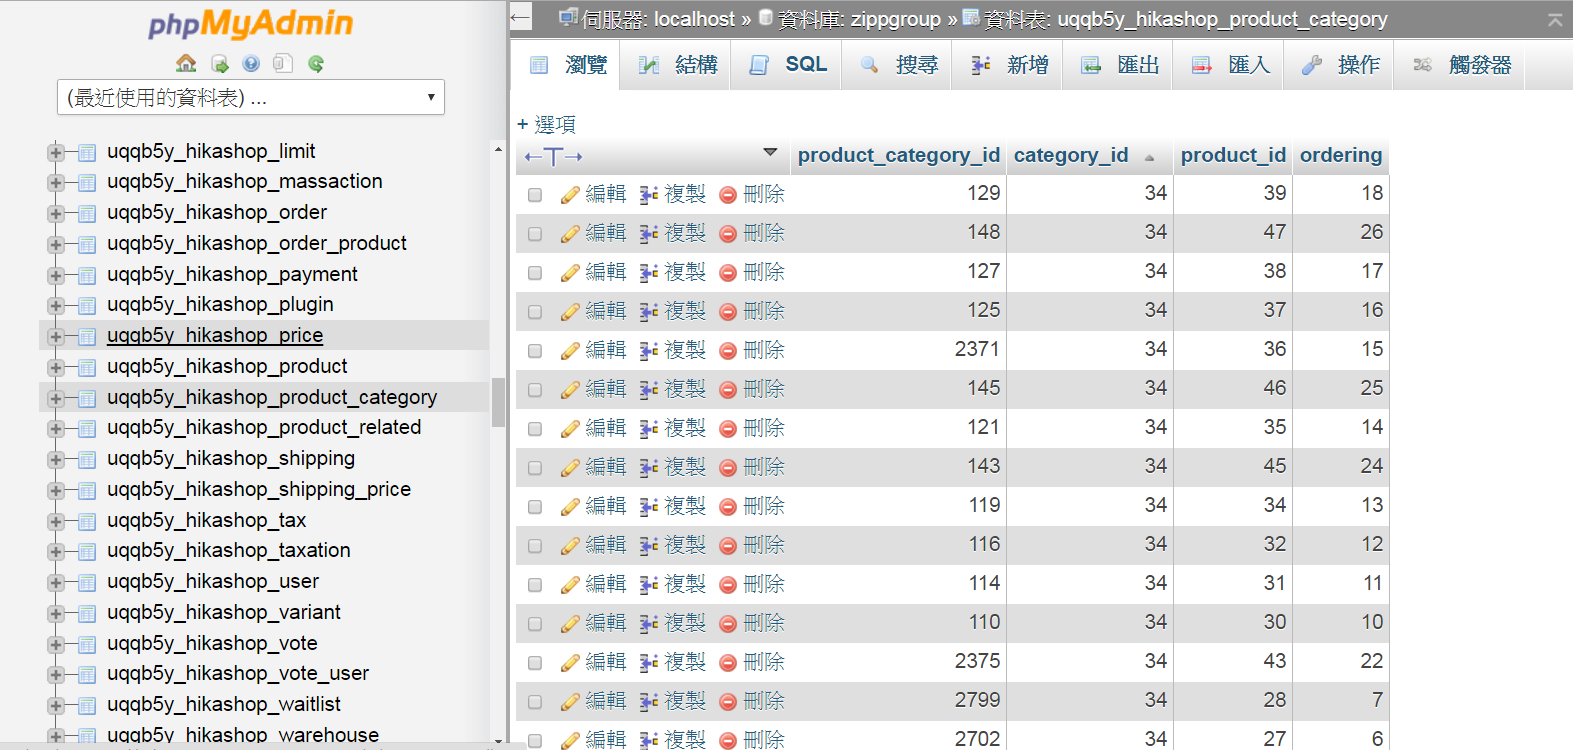Click copy icon for row 119
Image resolution: width=1573 pixels, height=750 pixels.
tap(648, 507)
